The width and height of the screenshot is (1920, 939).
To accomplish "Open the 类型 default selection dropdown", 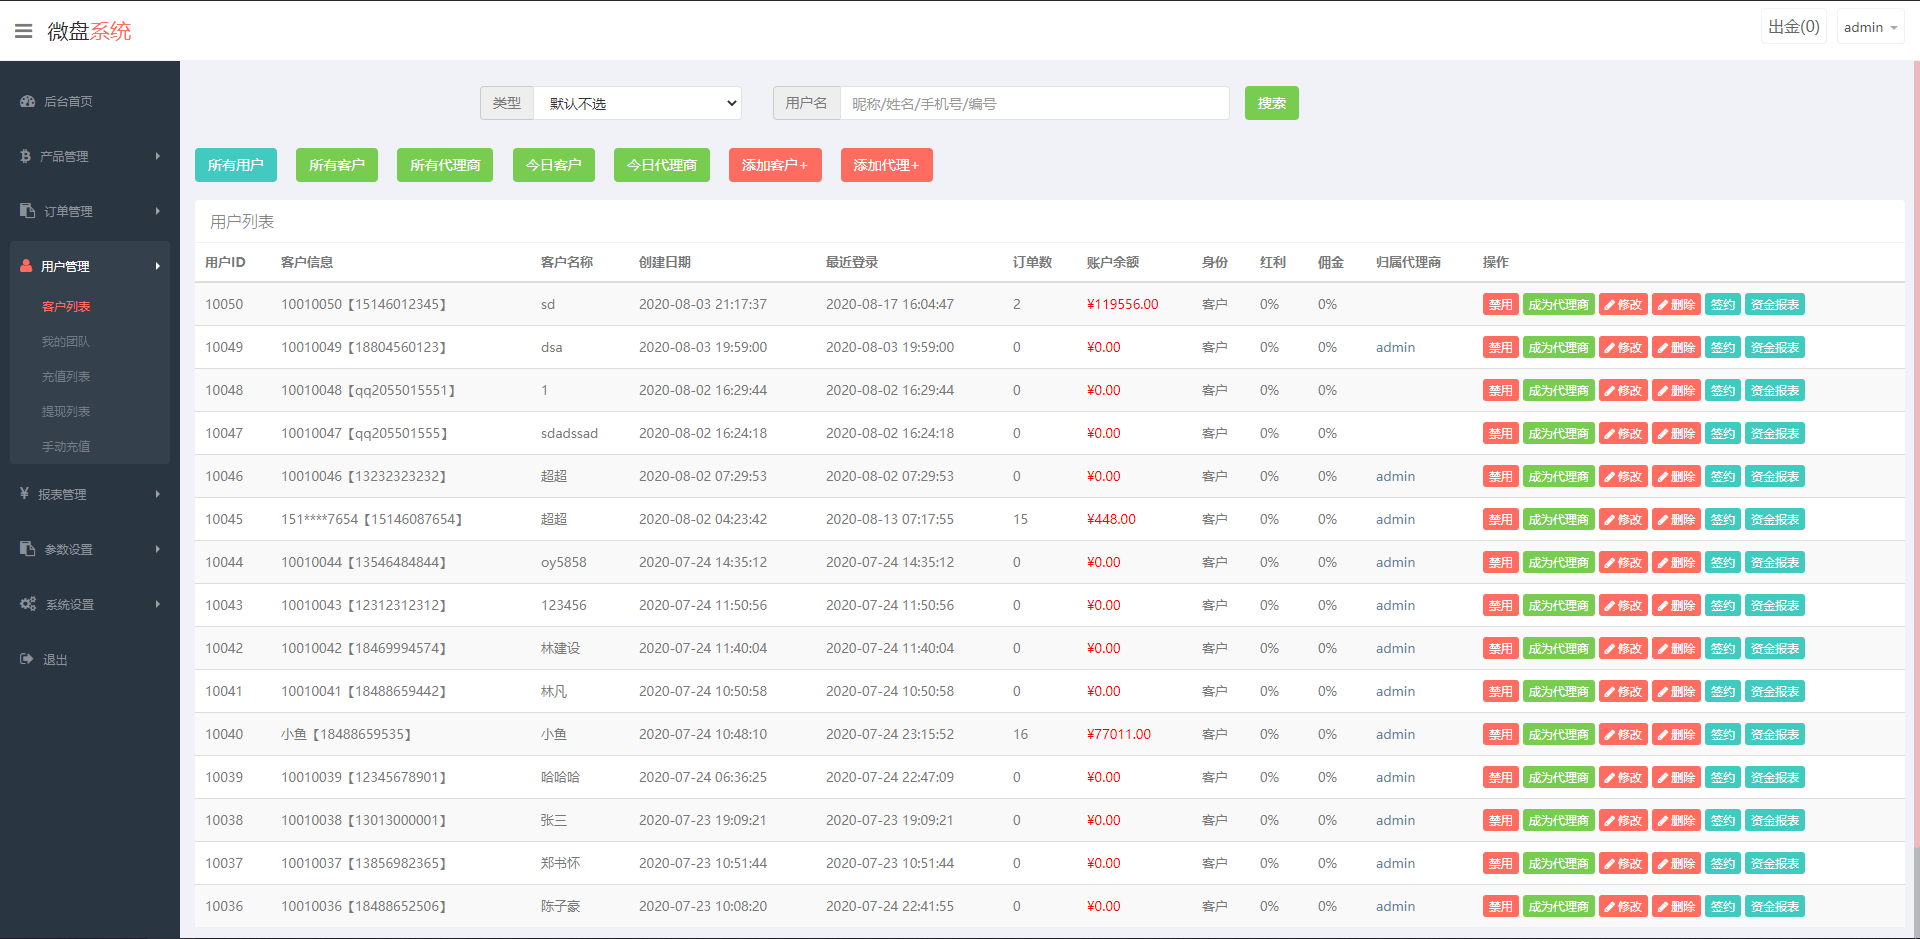I will [x=638, y=103].
